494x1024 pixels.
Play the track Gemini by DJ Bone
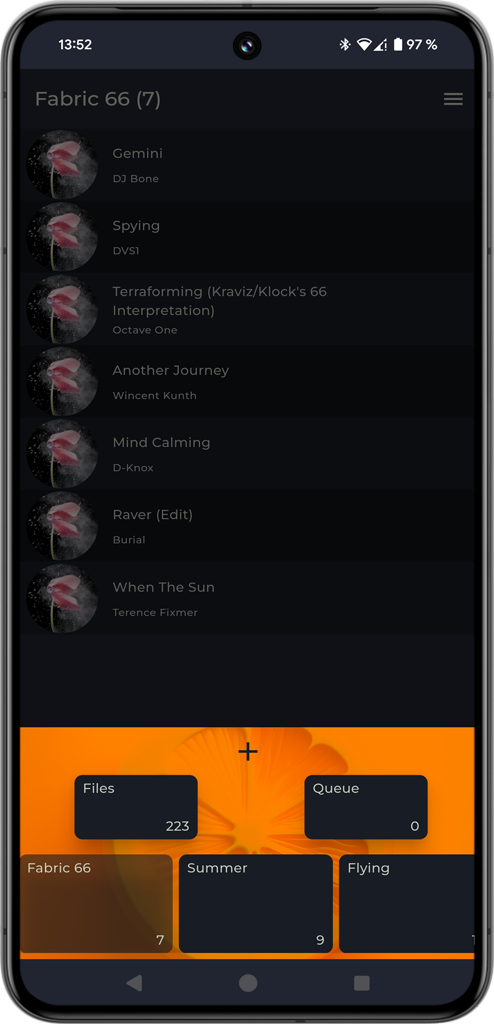[x=247, y=163]
